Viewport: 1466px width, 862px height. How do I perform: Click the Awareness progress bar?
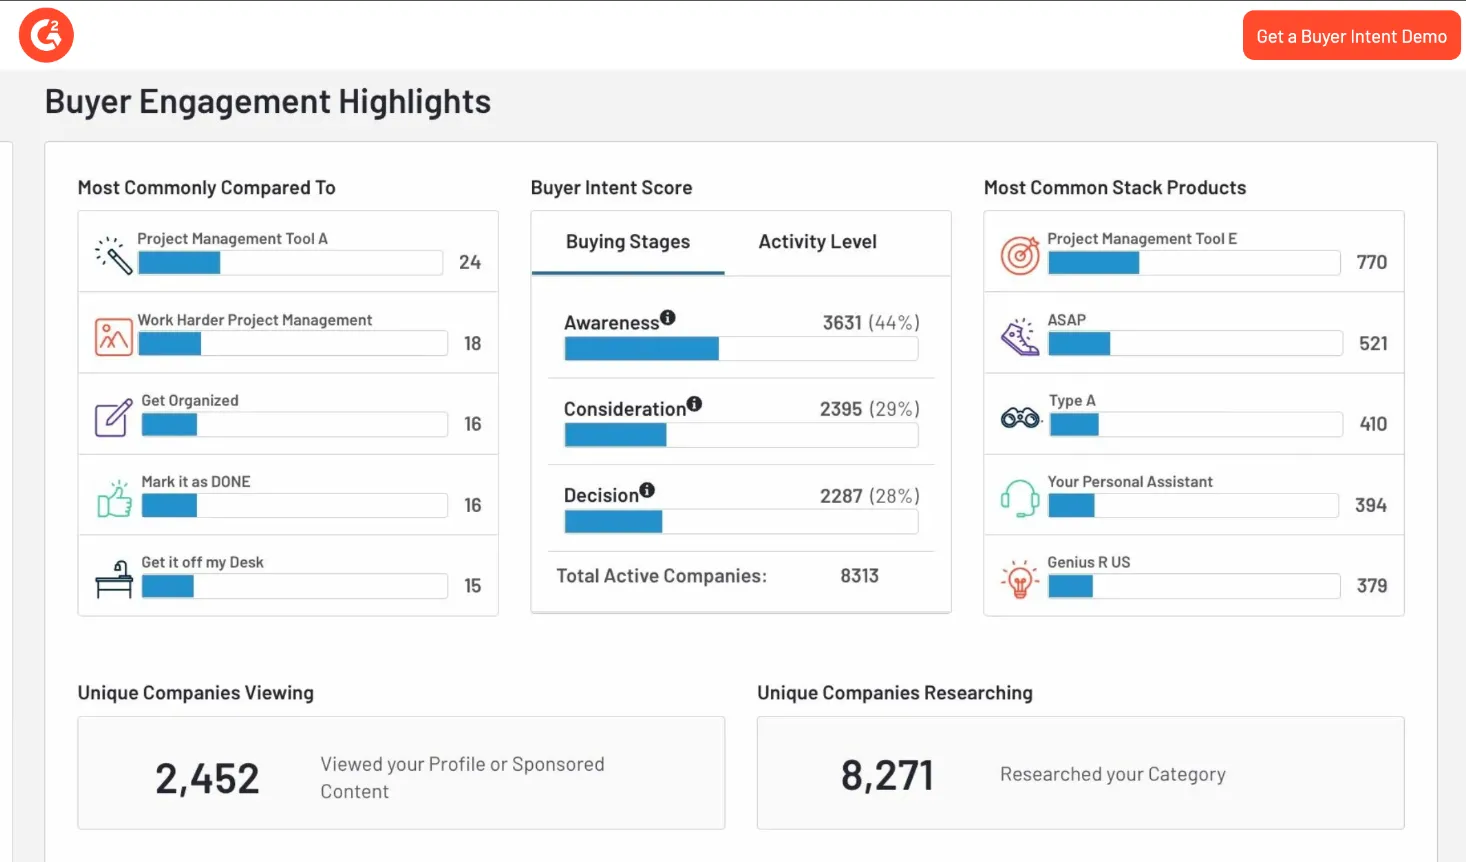(741, 348)
